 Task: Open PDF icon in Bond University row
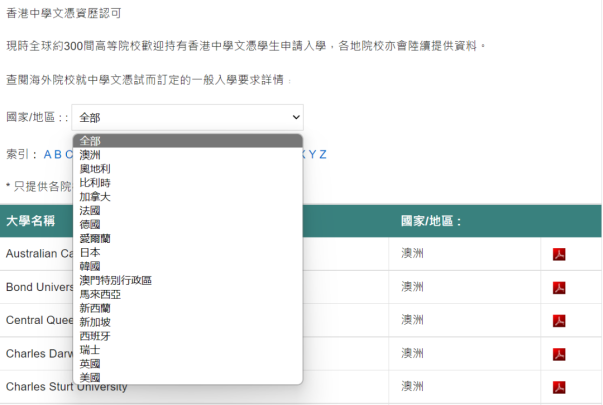[x=559, y=287]
